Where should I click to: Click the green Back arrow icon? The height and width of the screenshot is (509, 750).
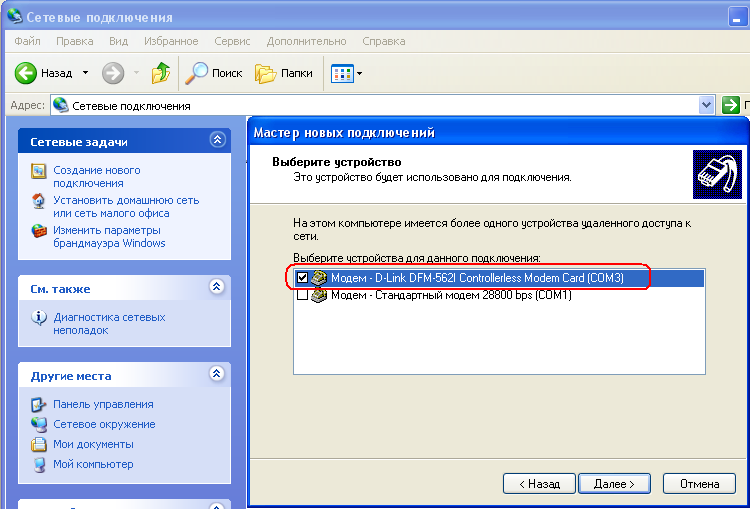coord(25,73)
